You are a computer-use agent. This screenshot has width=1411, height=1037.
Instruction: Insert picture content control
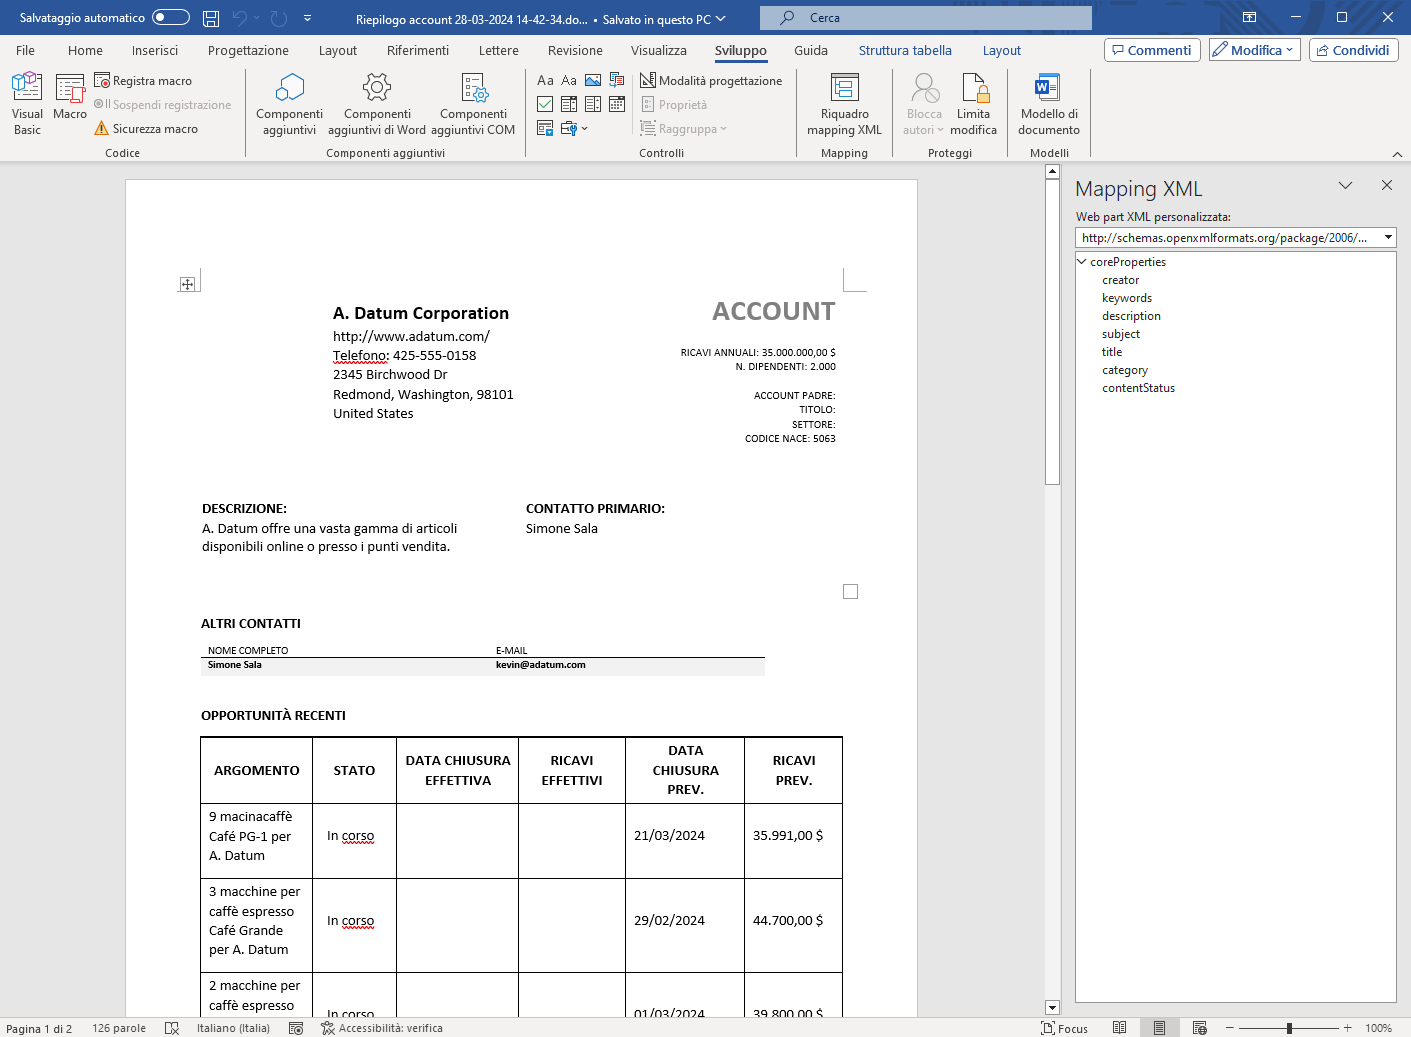pyautogui.click(x=593, y=80)
